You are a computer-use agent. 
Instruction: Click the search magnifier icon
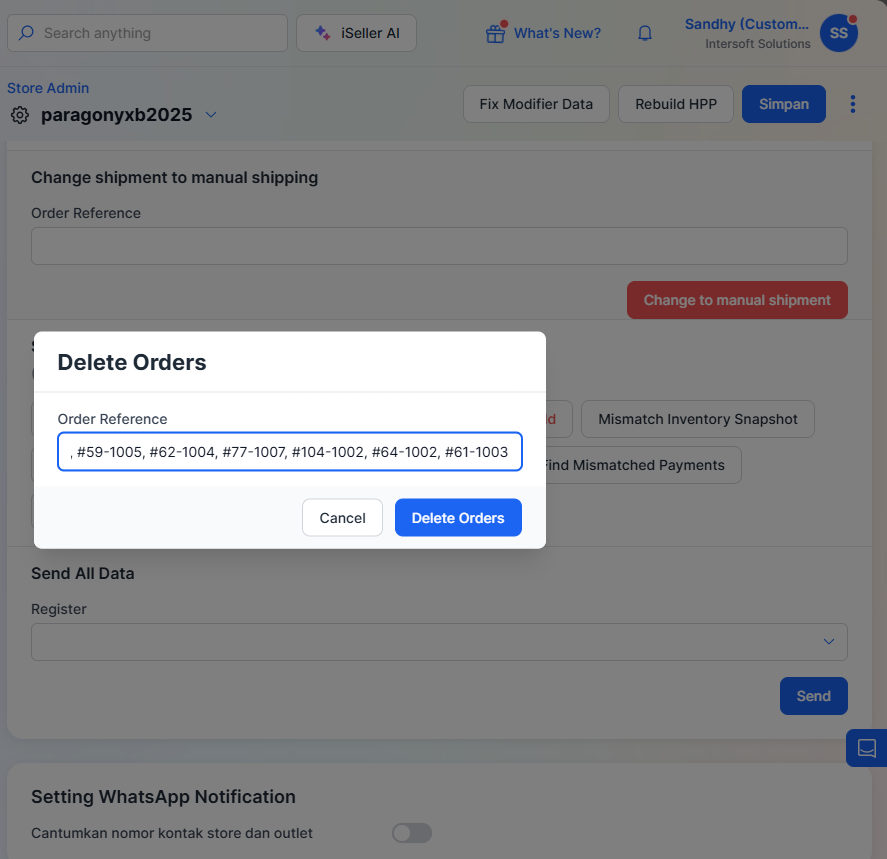click(x=26, y=33)
